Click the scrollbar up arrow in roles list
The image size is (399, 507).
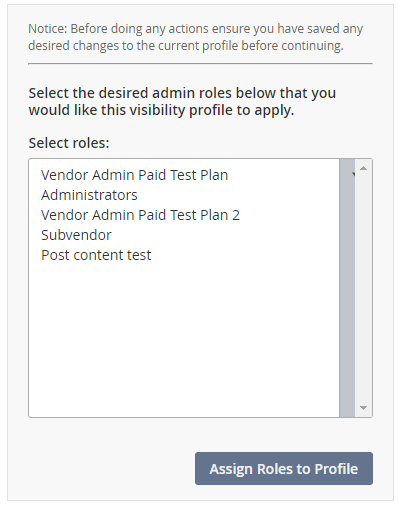coord(363,169)
